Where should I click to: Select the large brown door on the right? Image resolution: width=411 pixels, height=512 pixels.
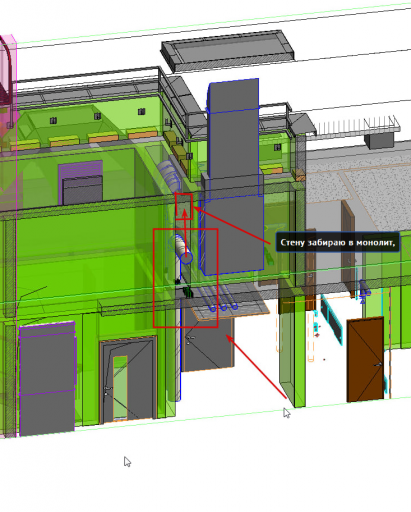365,359
